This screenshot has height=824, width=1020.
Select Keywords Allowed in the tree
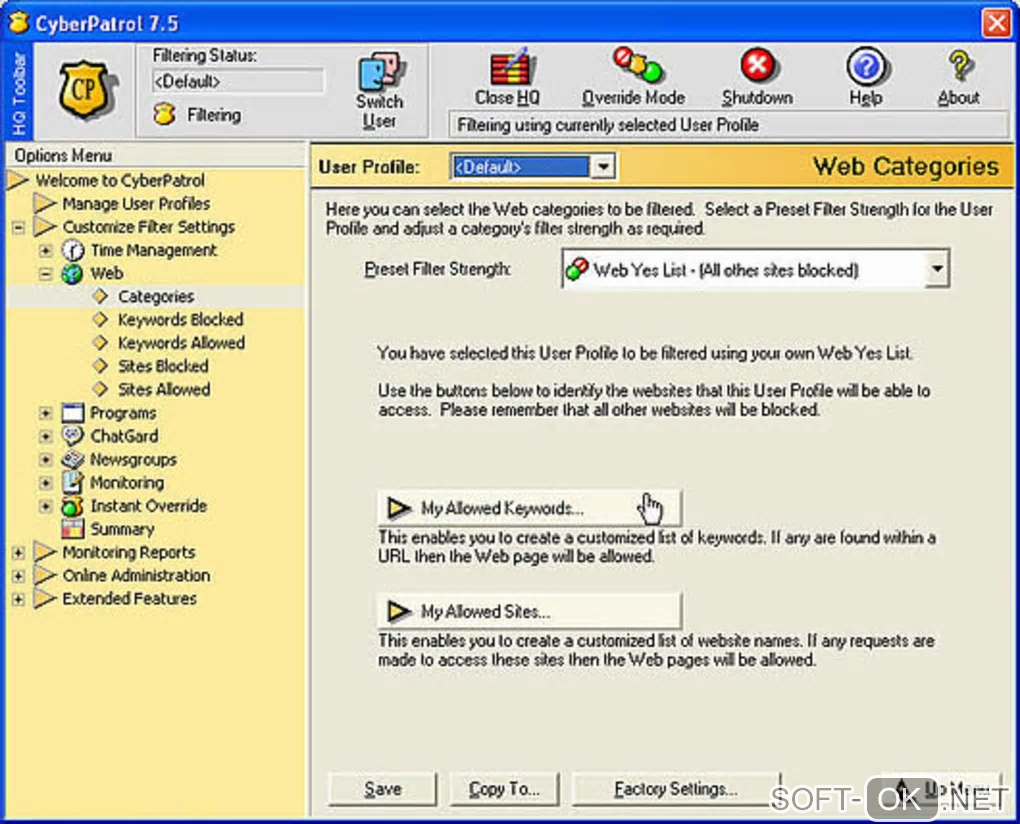tap(181, 343)
